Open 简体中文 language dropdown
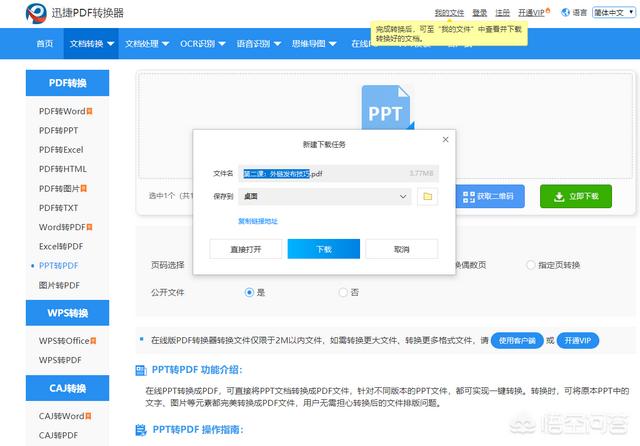 (614, 13)
